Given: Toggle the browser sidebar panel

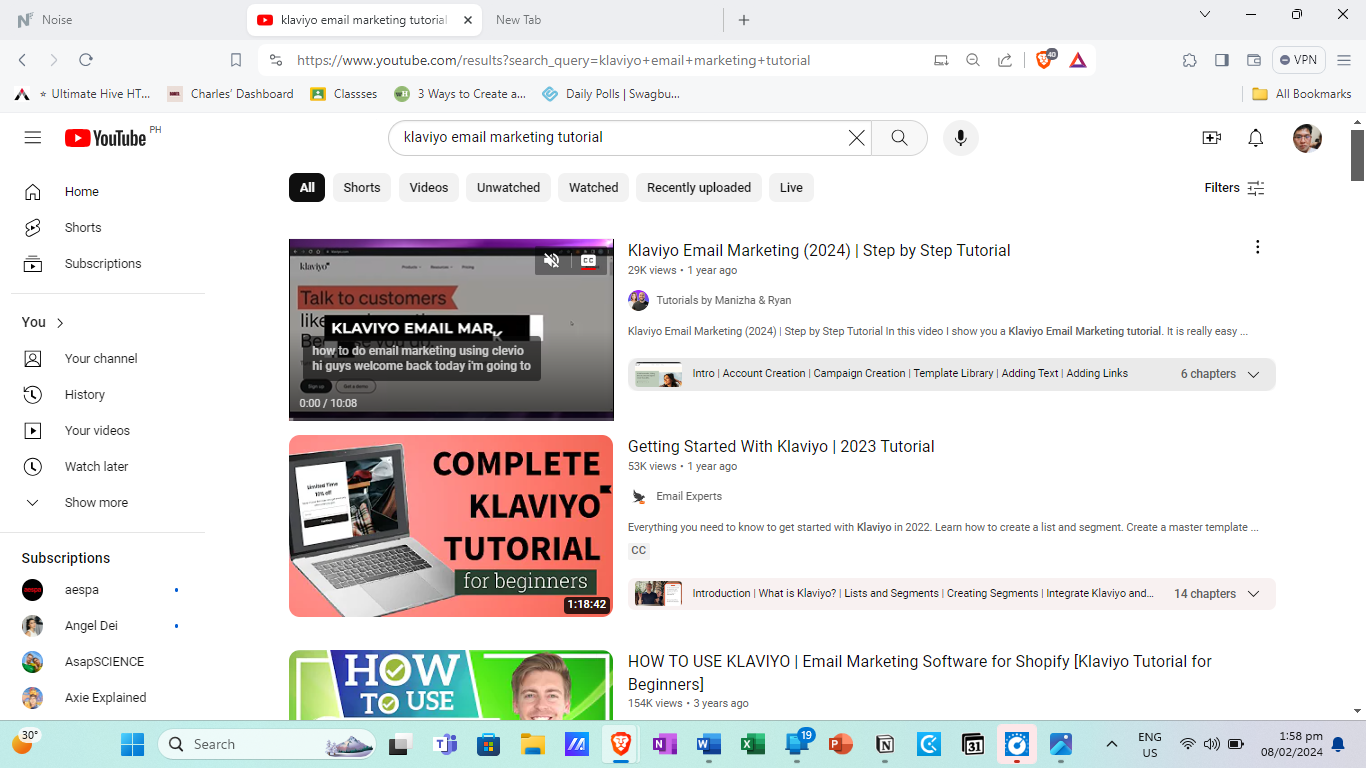Looking at the screenshot, I should [x=1222, y=60].
